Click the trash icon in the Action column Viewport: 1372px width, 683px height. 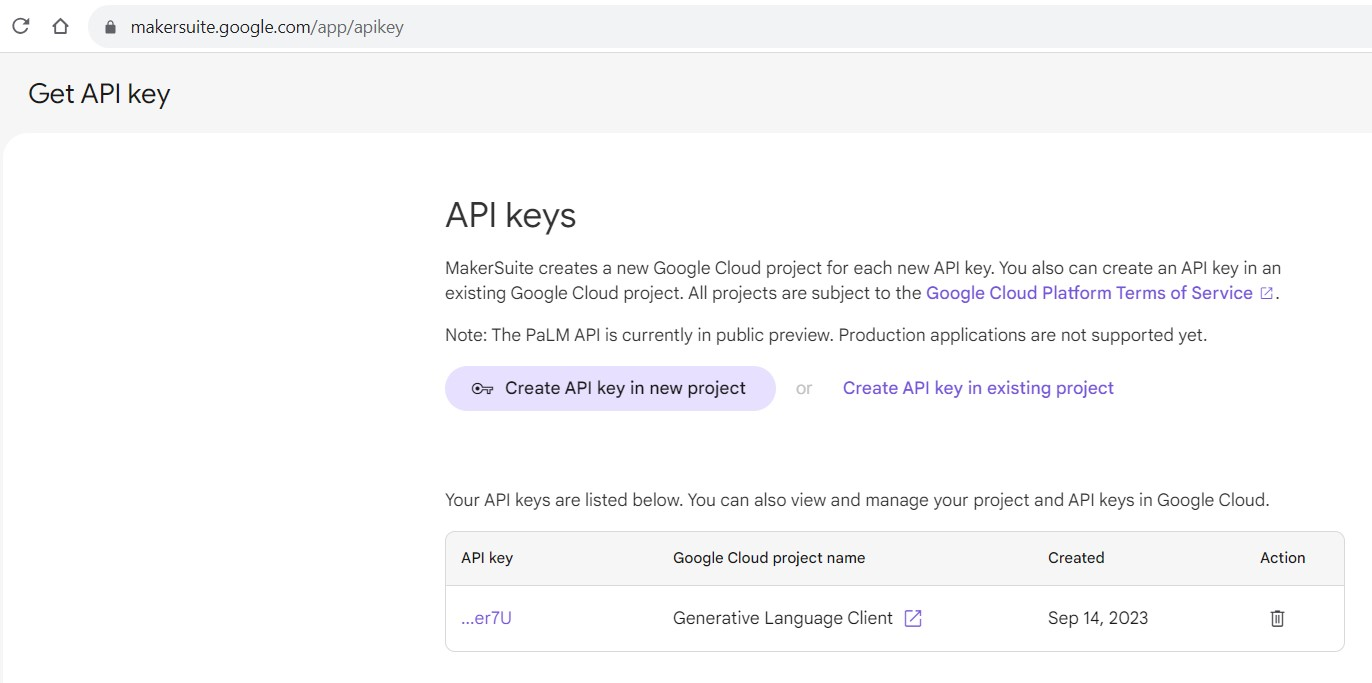(x=1277, y=618)
